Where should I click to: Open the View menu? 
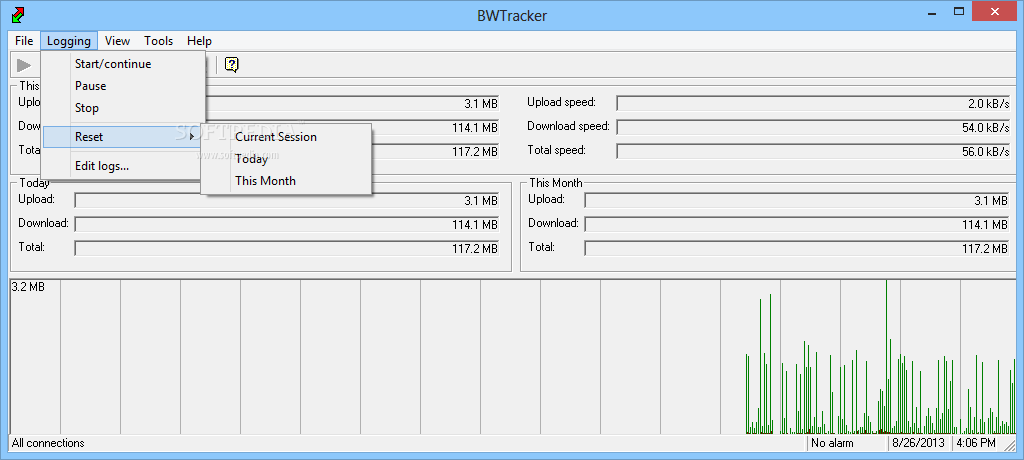coord(118,41)
